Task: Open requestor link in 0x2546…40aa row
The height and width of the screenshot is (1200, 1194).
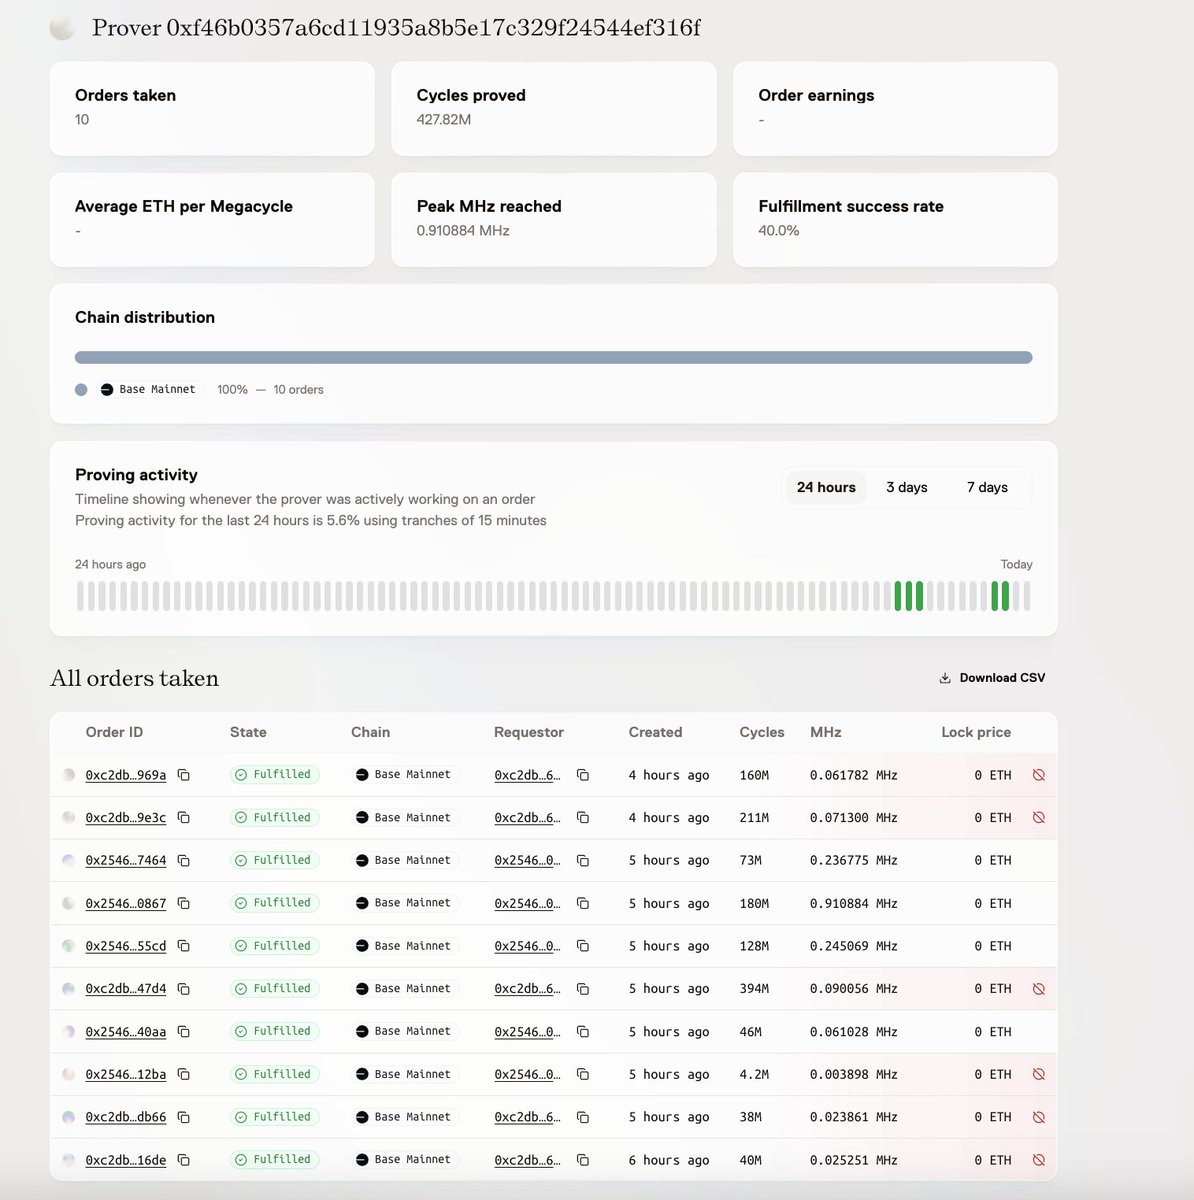Action: point(528,1031)
